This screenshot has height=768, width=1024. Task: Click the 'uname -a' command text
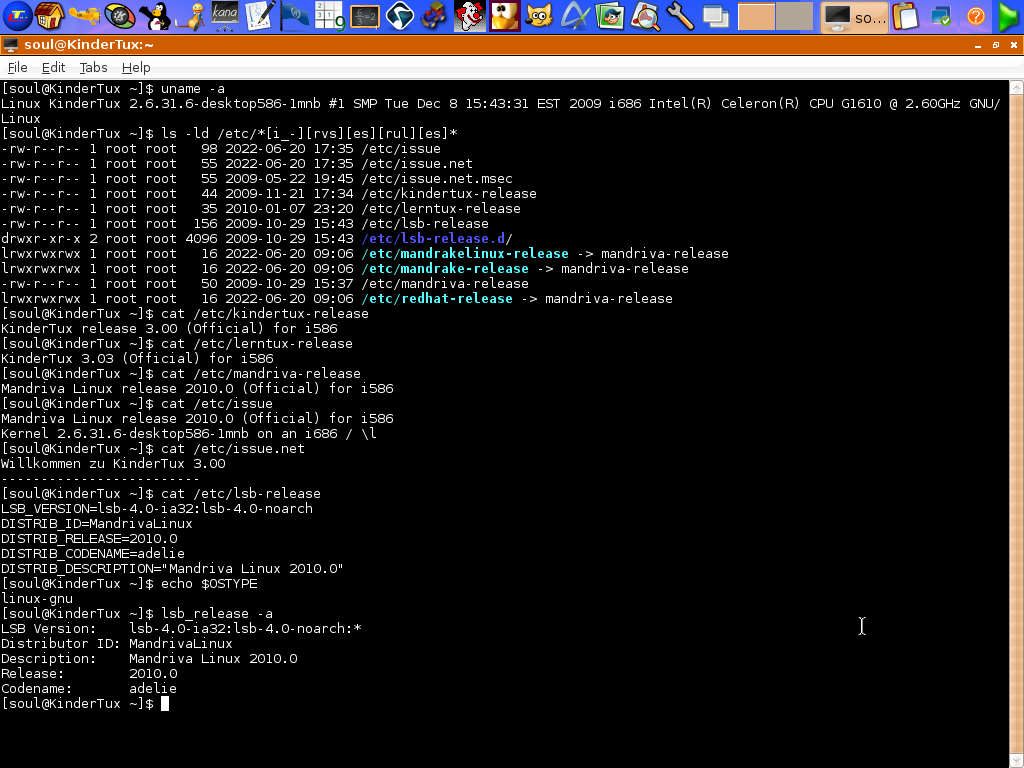click(193, 89)
